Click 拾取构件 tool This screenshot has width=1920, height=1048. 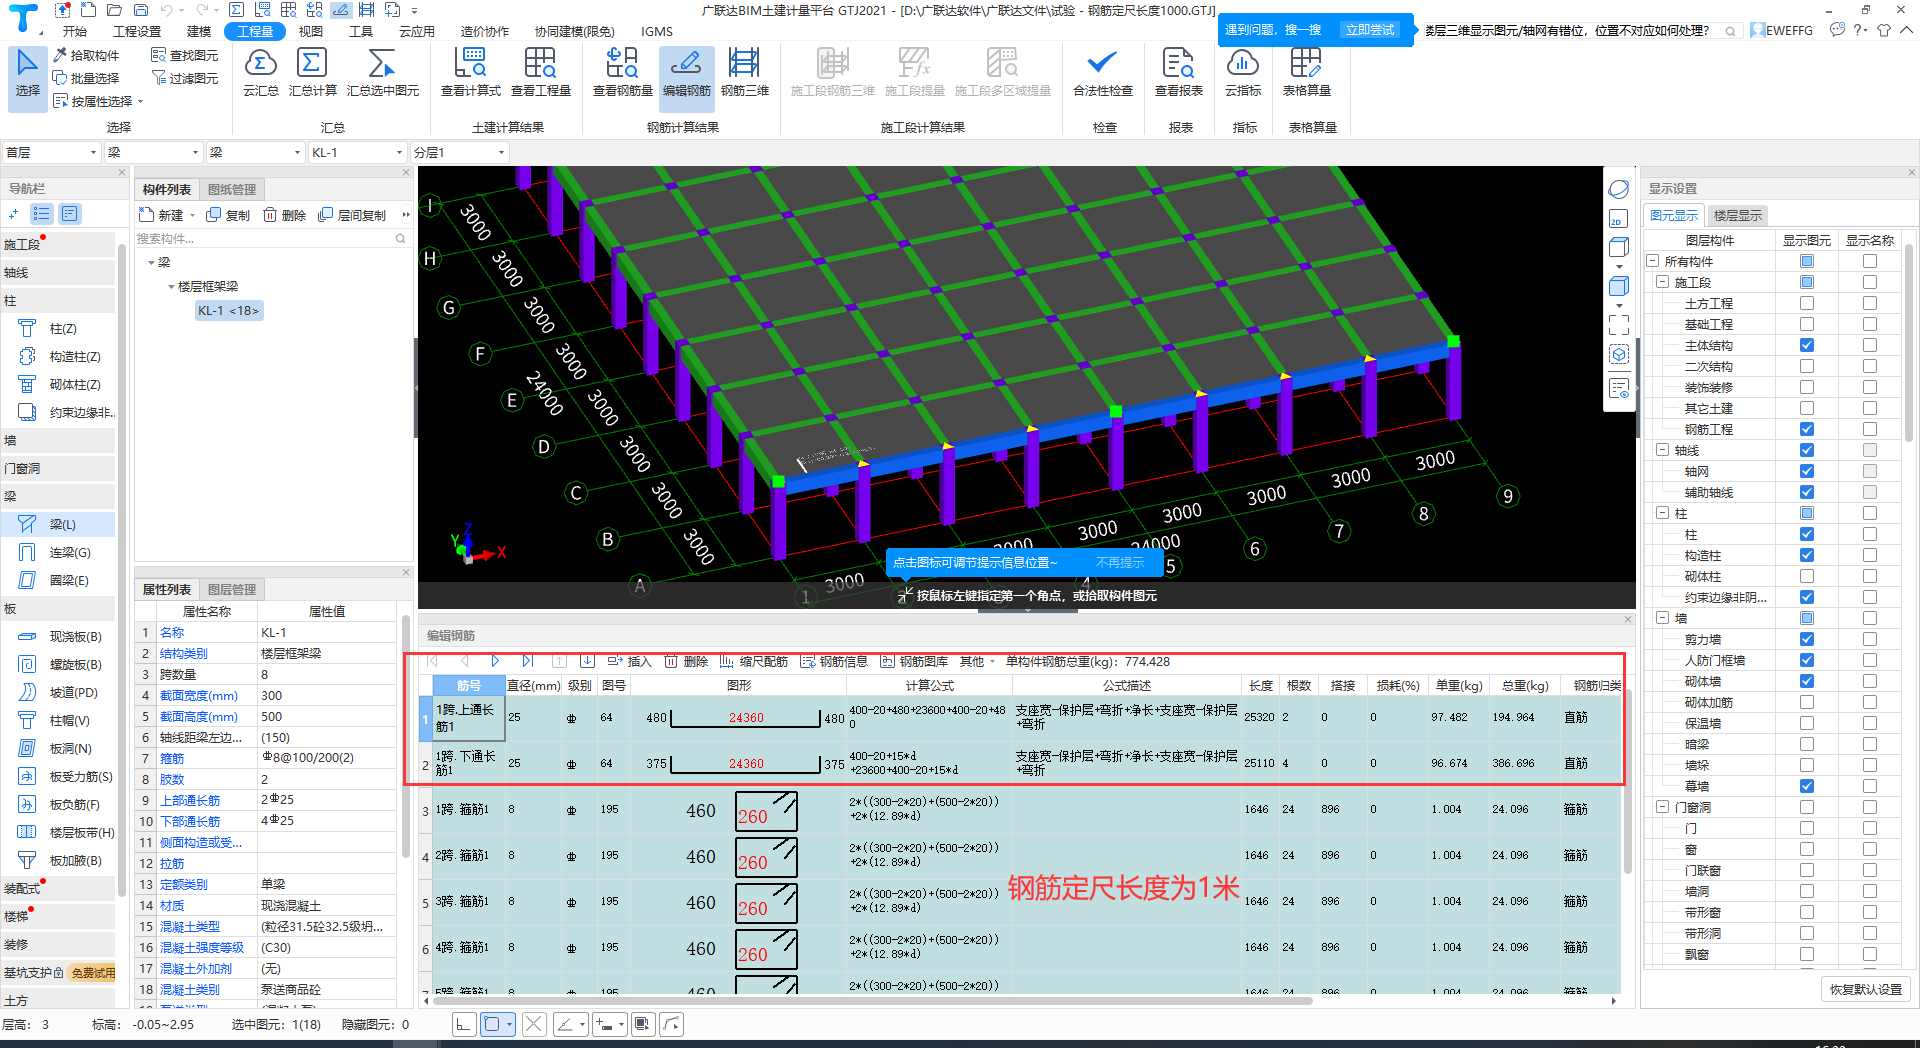coord(86,55)
